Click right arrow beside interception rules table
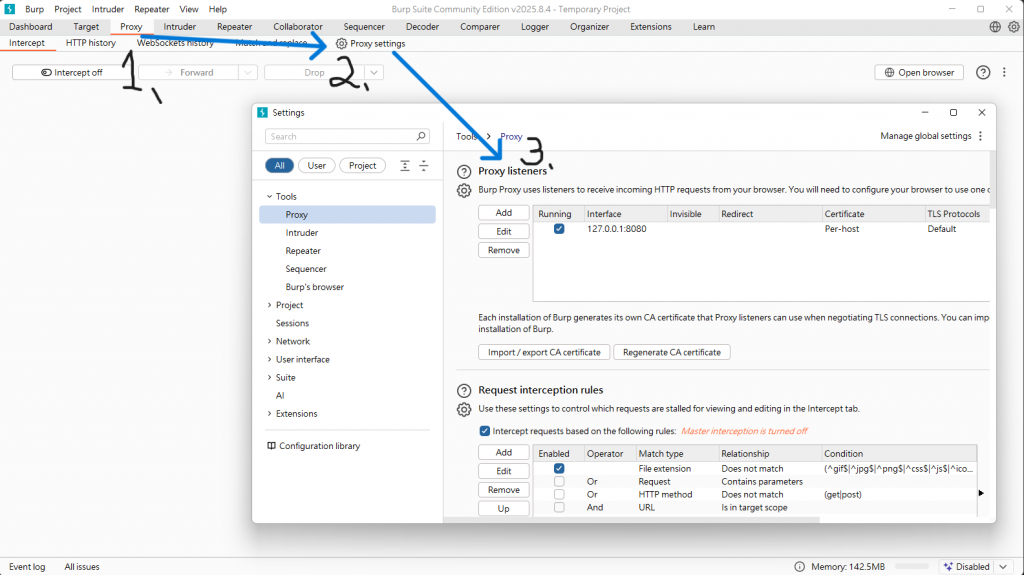This screenshot has height=575, width=1024. [981, 493]
